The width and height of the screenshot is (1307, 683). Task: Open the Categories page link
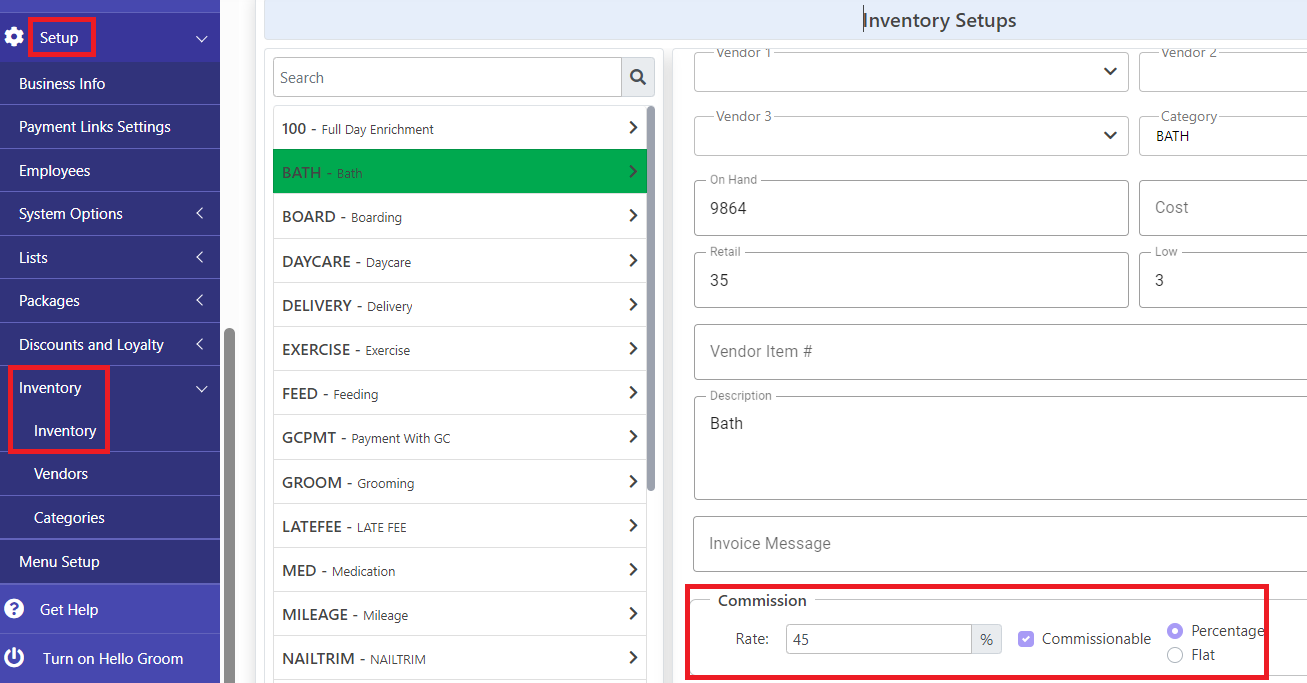[x=69, y=518]
